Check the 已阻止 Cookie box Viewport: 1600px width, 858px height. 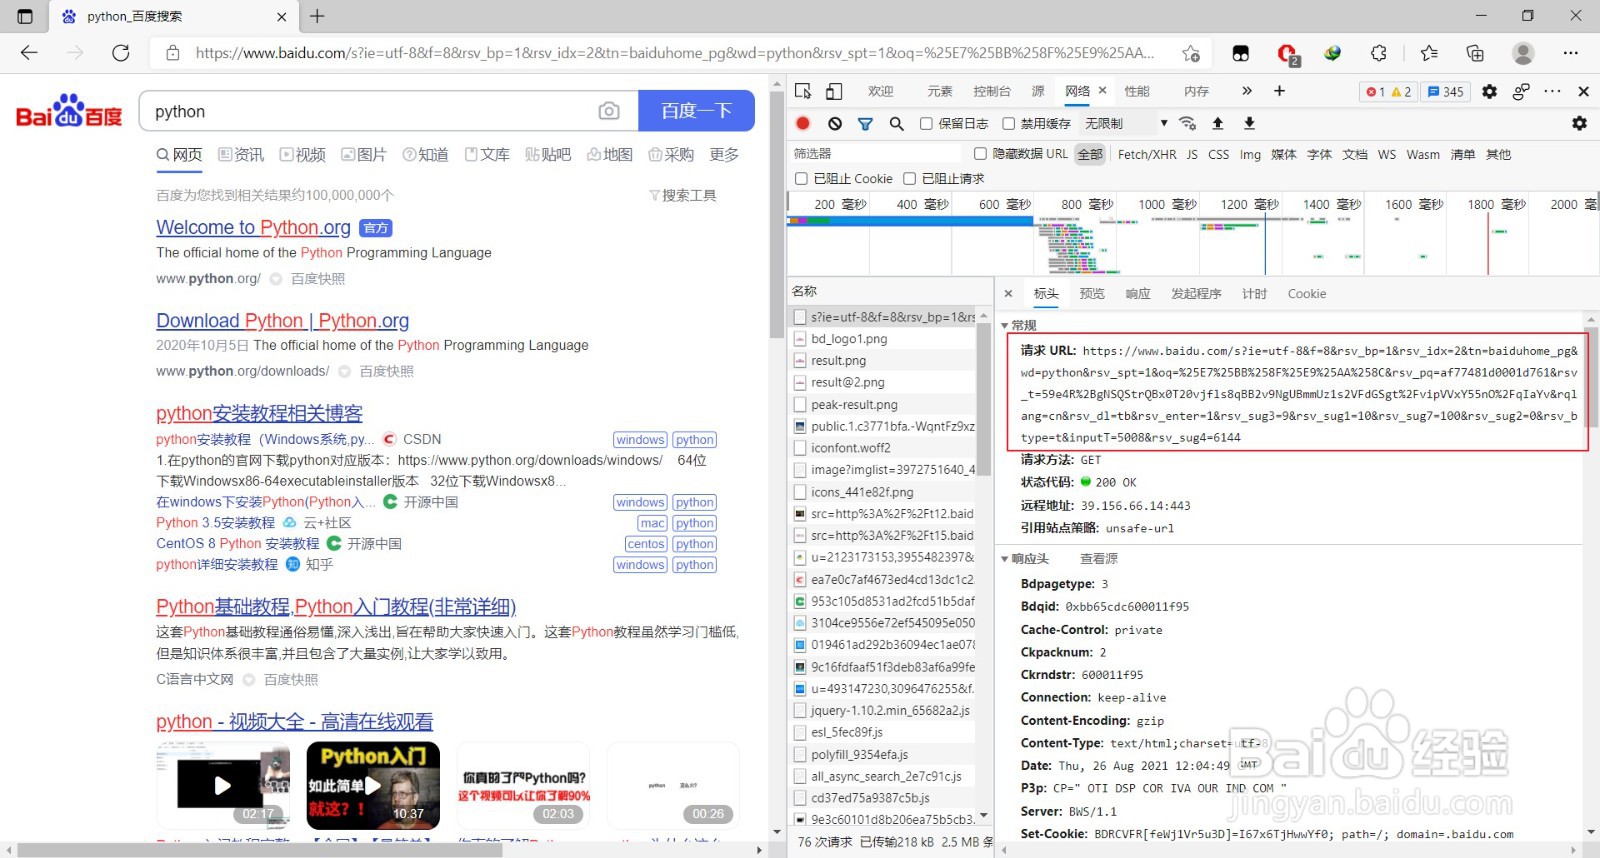point(801,178)
